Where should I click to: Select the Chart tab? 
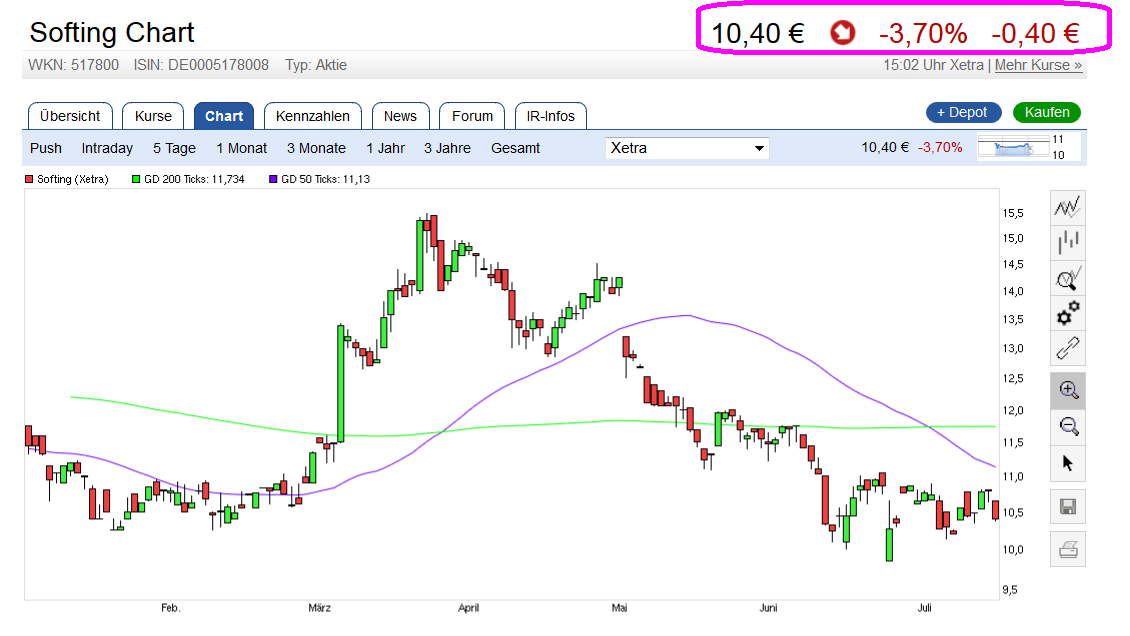pyautogui.click(x=223, y=116)
